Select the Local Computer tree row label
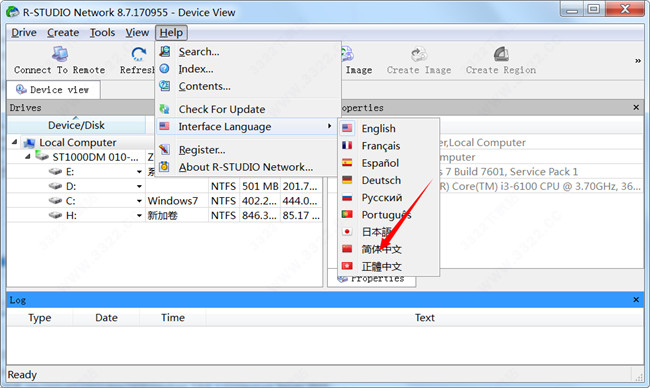 click(x=78, y=143)
